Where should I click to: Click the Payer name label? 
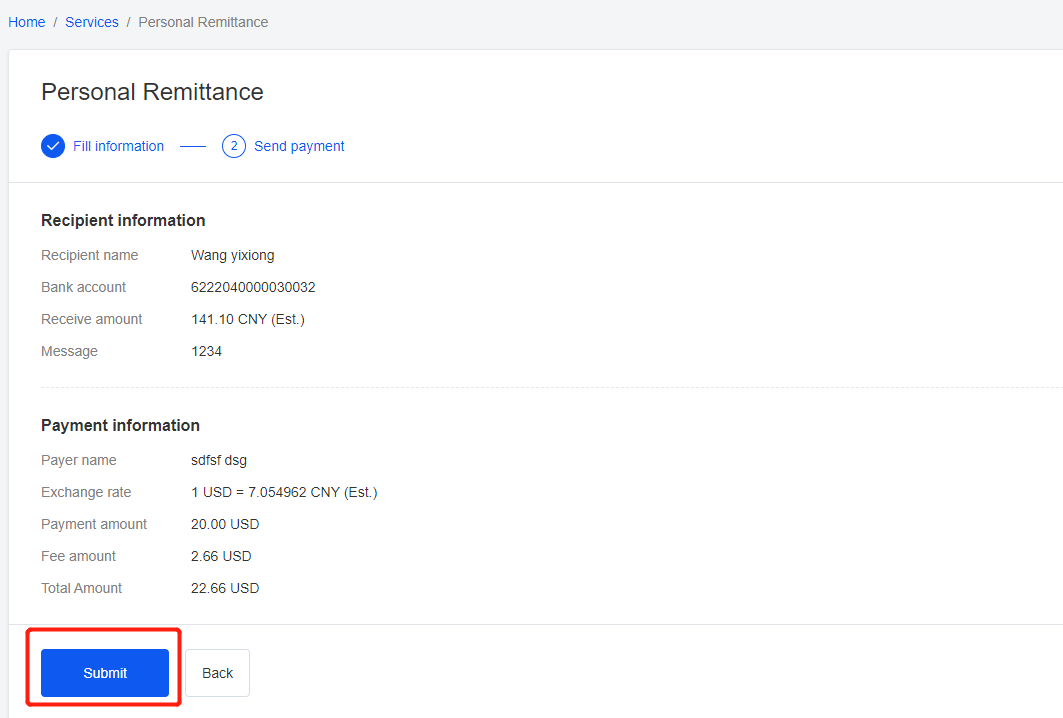coord(79,460)
